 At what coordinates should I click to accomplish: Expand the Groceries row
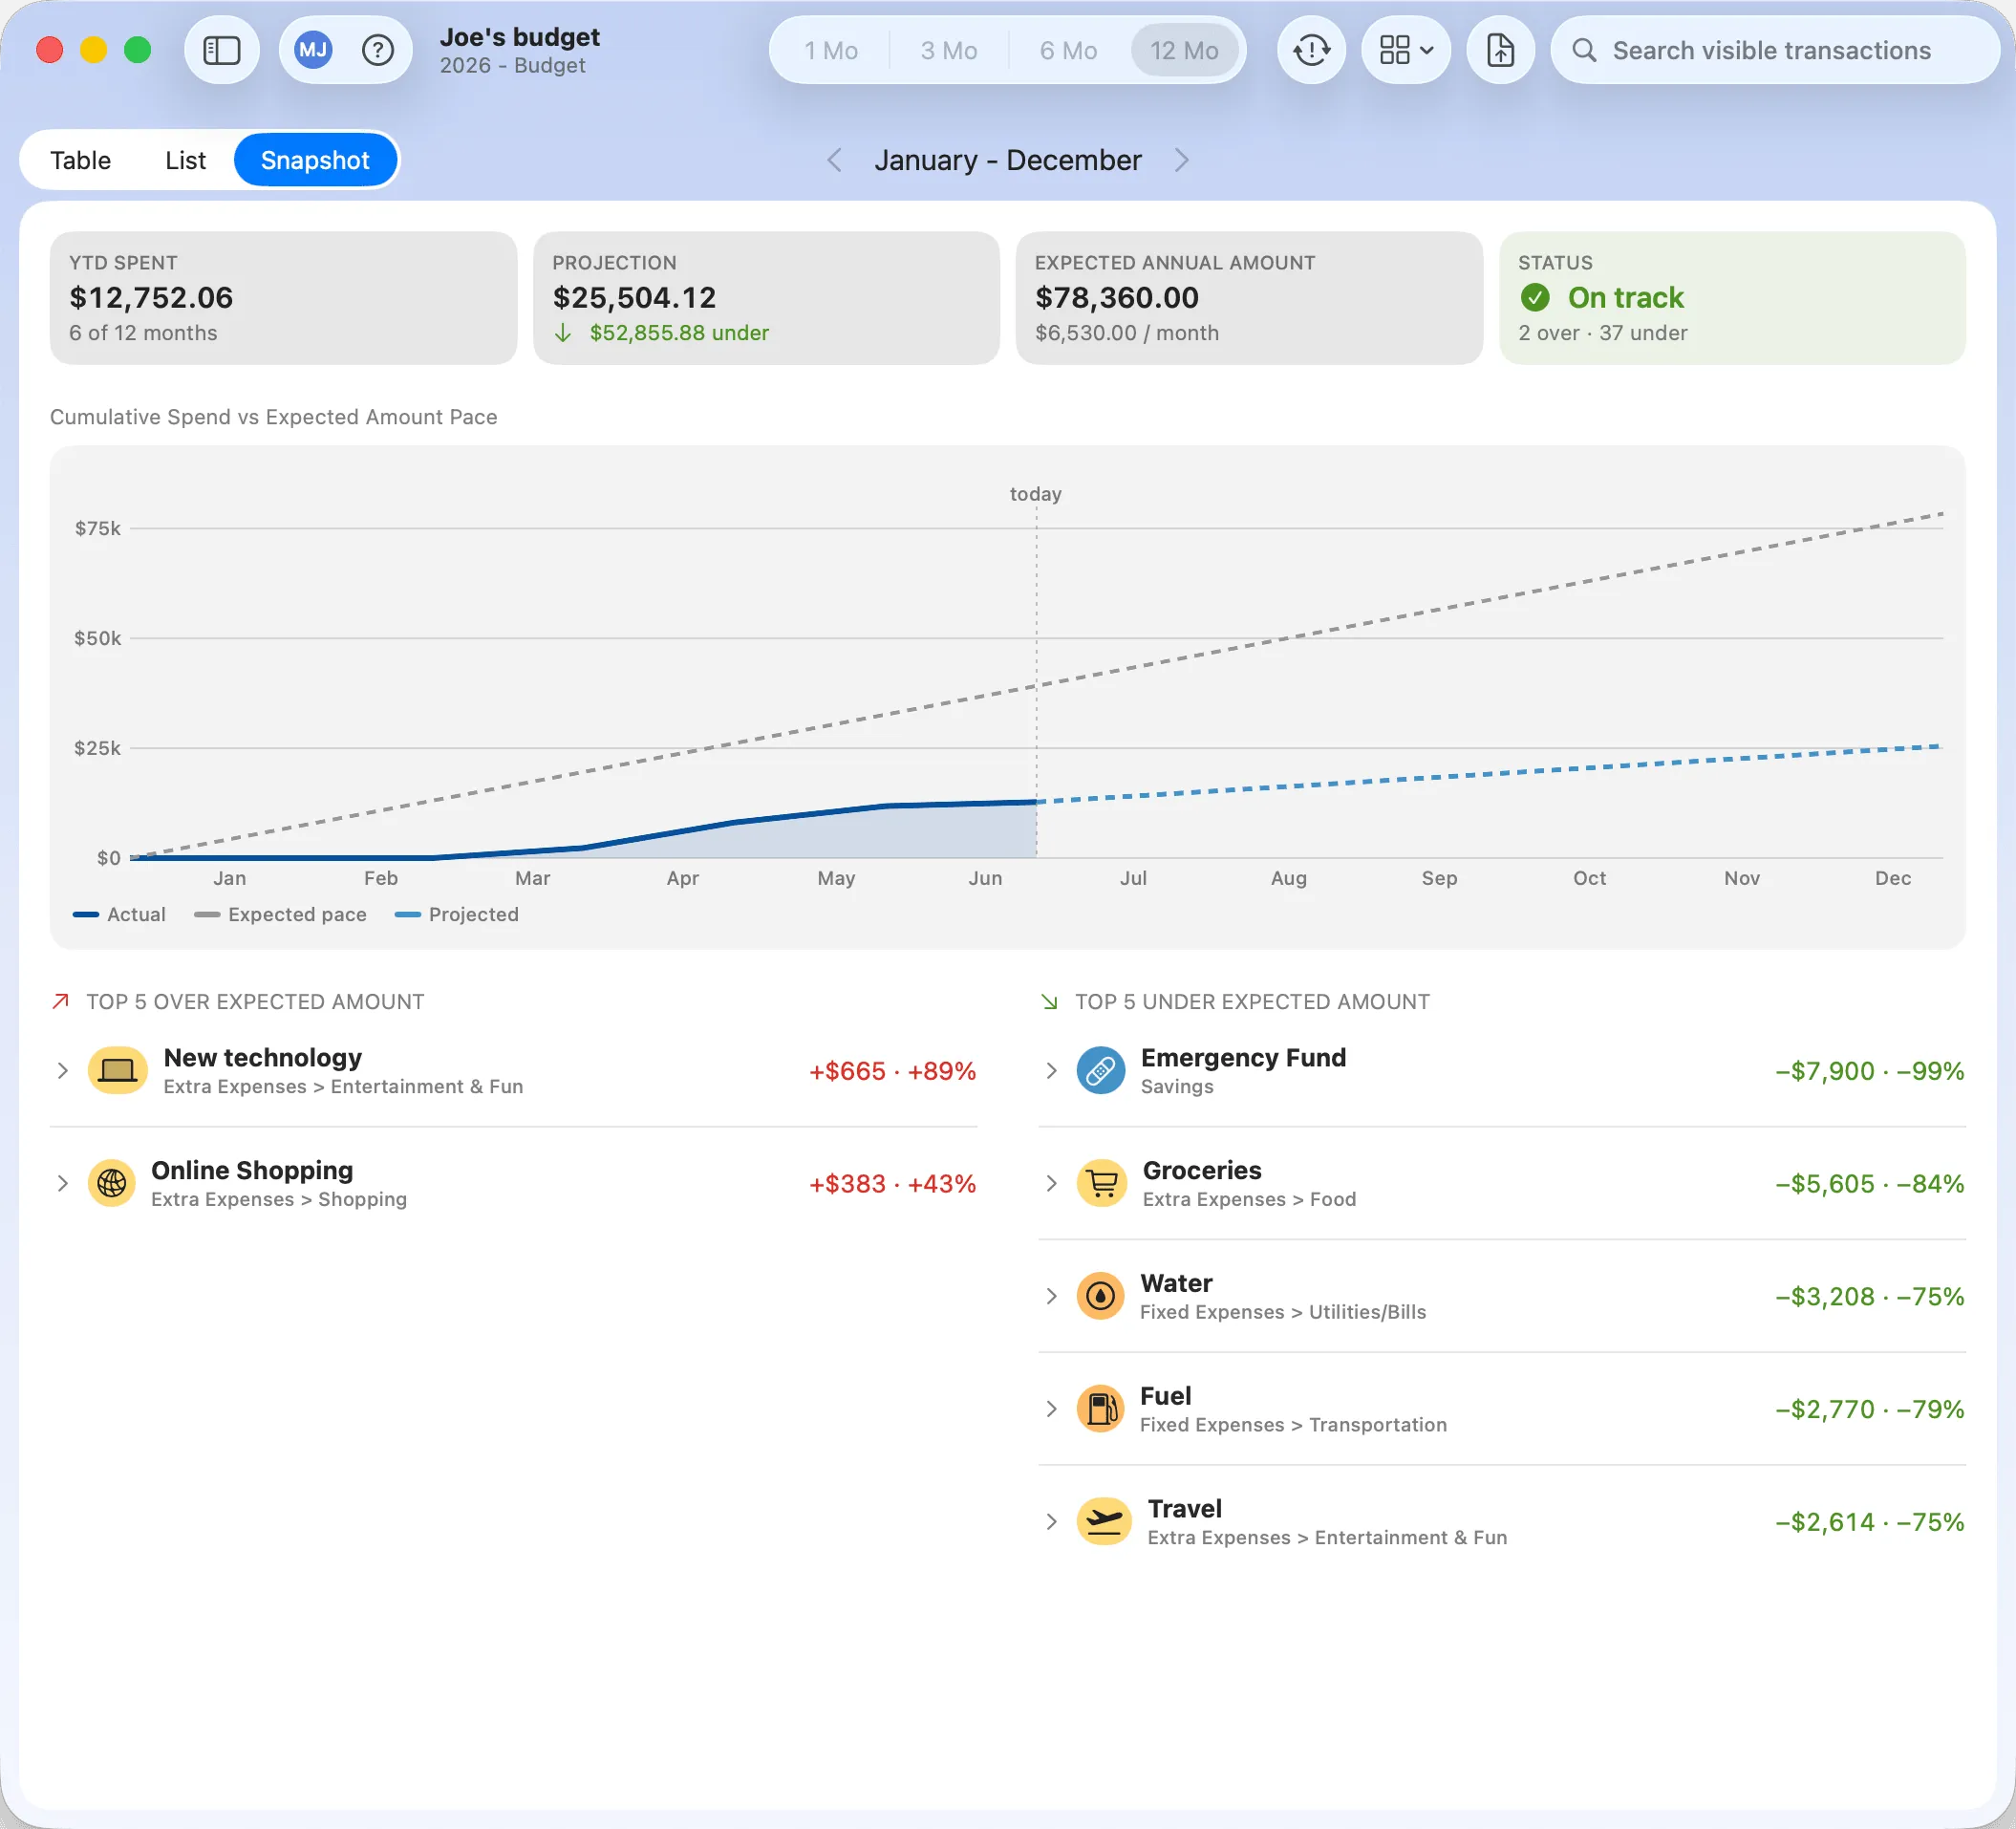(x=1051, y=1184)
